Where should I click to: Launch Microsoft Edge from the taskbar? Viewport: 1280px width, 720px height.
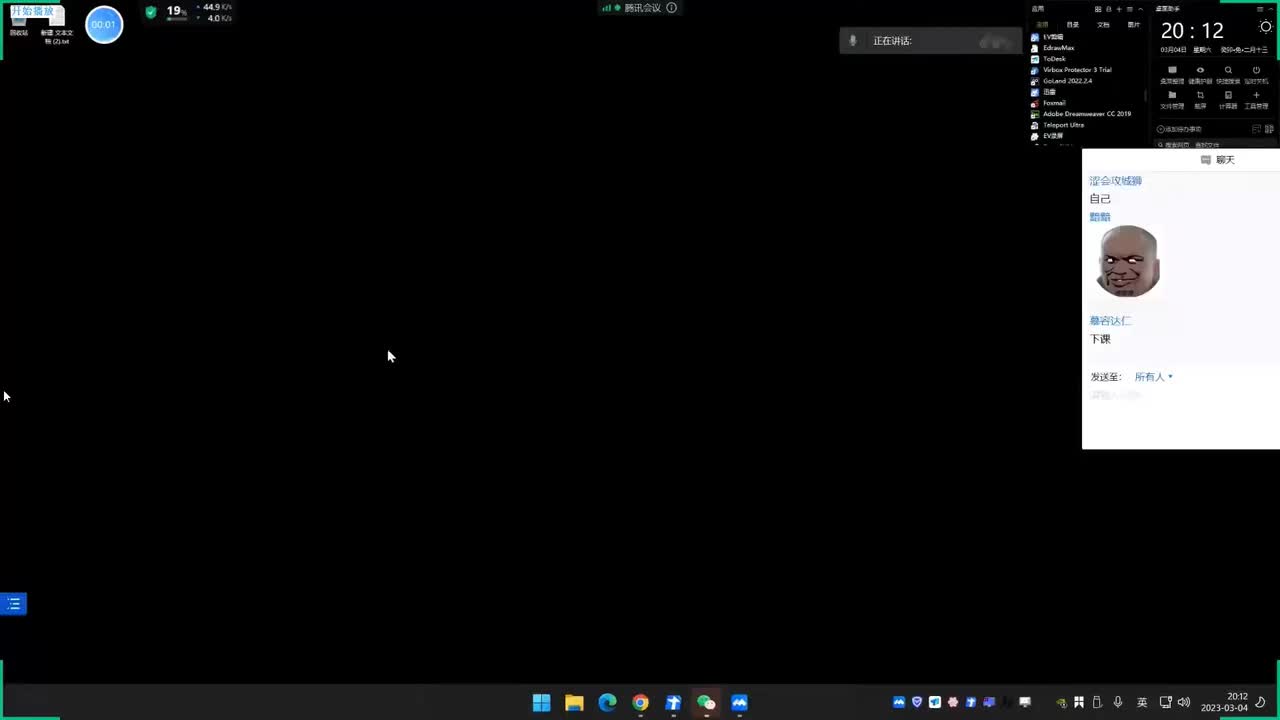coord(607,703)
